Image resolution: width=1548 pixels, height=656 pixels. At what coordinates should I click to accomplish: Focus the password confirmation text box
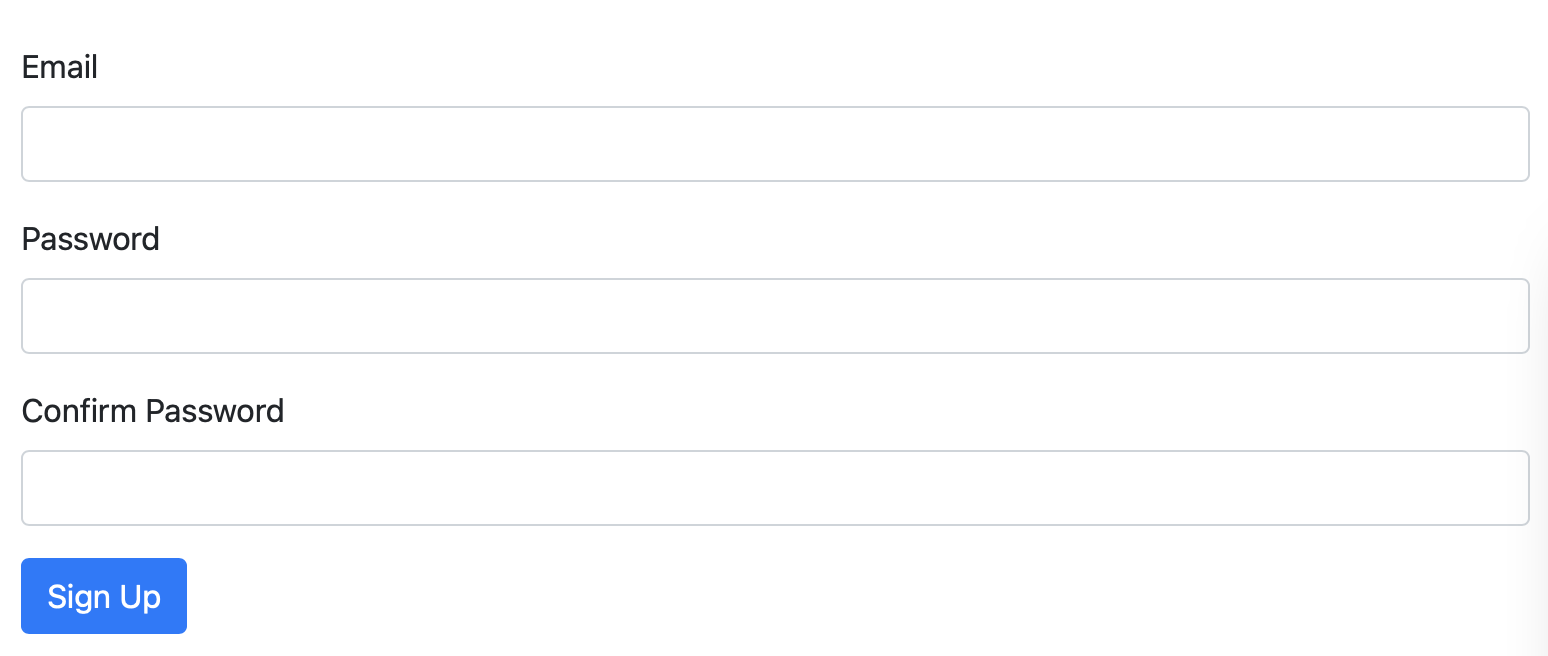point(775,488)
